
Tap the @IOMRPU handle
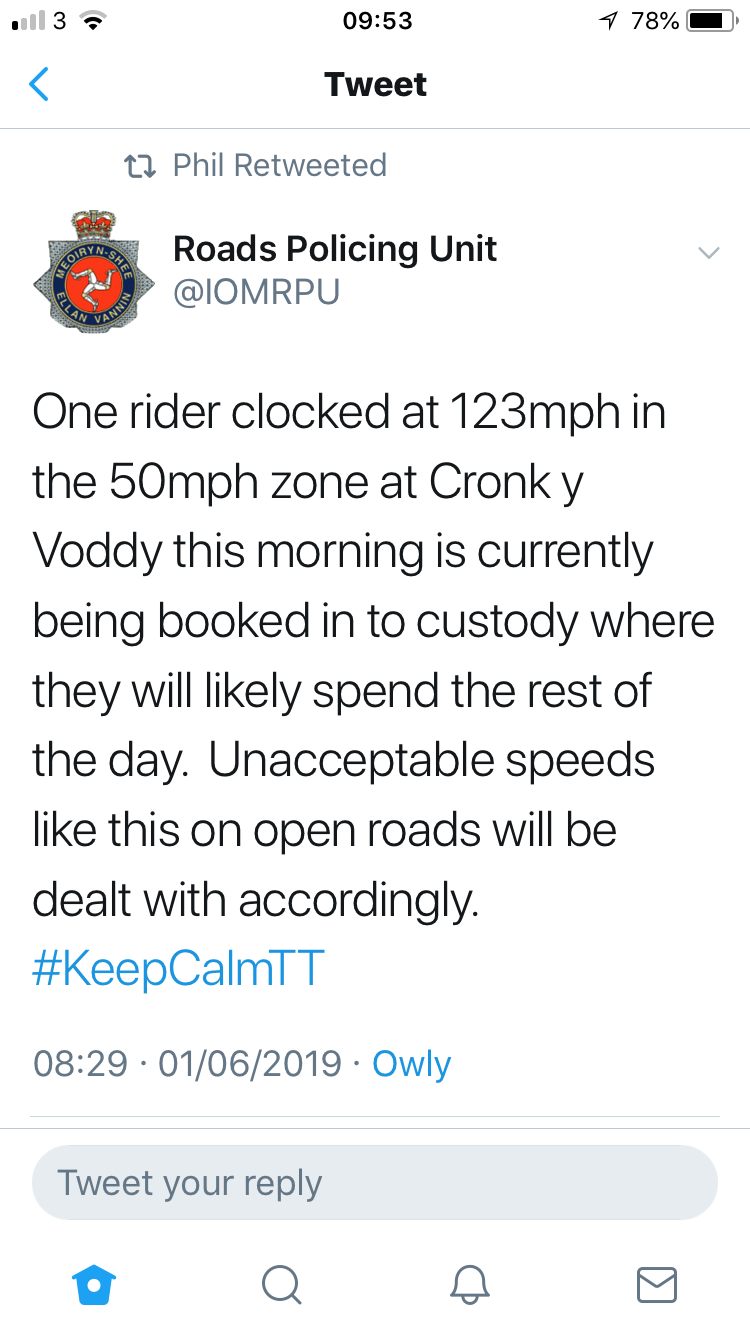pos(256,292)
